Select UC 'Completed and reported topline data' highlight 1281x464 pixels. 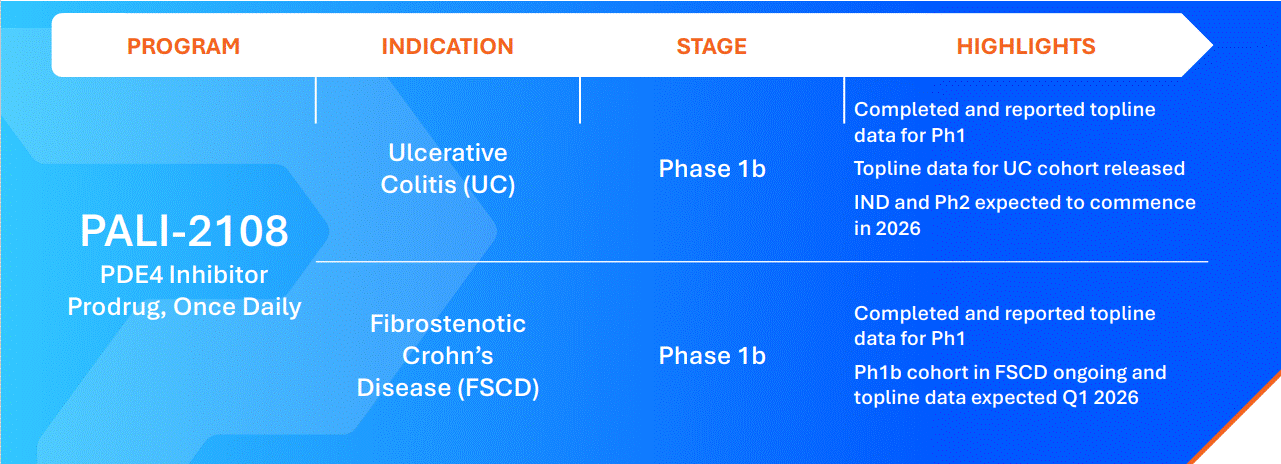(1005, 122)
